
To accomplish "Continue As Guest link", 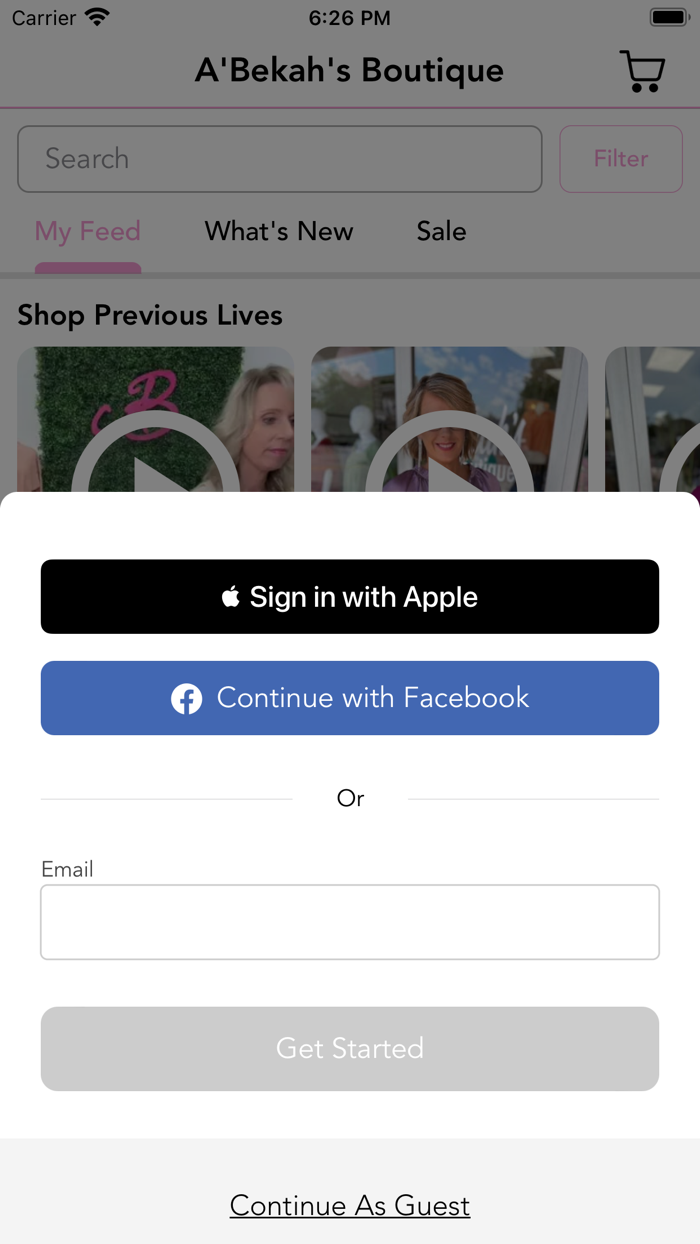I will [x=350, y=1206].
